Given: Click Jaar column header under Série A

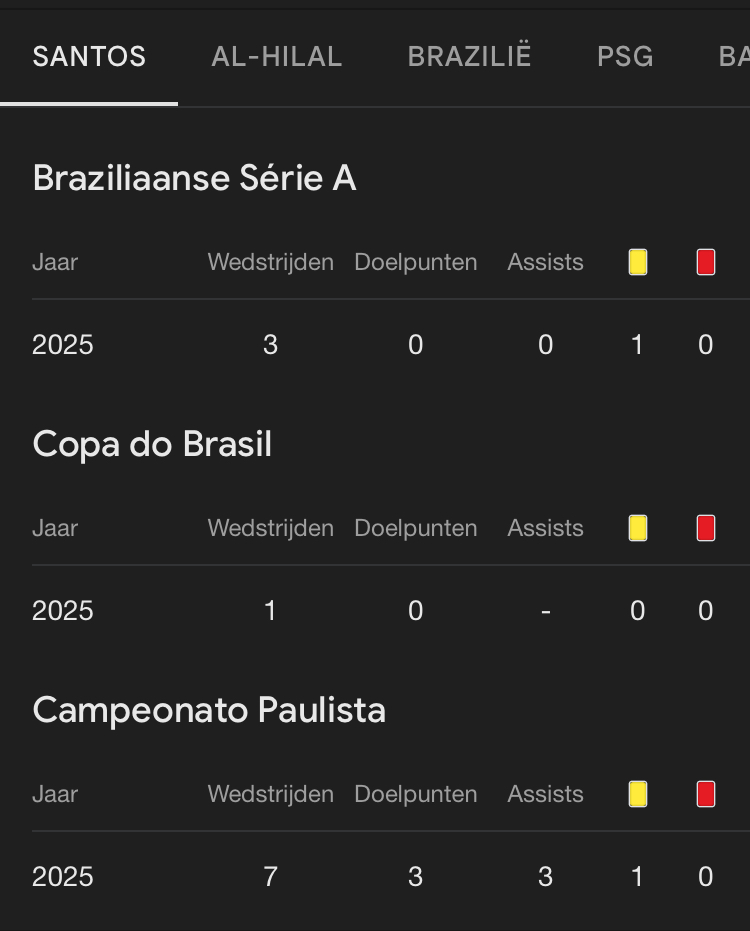Looking at the screenshot, I should 55,262.
